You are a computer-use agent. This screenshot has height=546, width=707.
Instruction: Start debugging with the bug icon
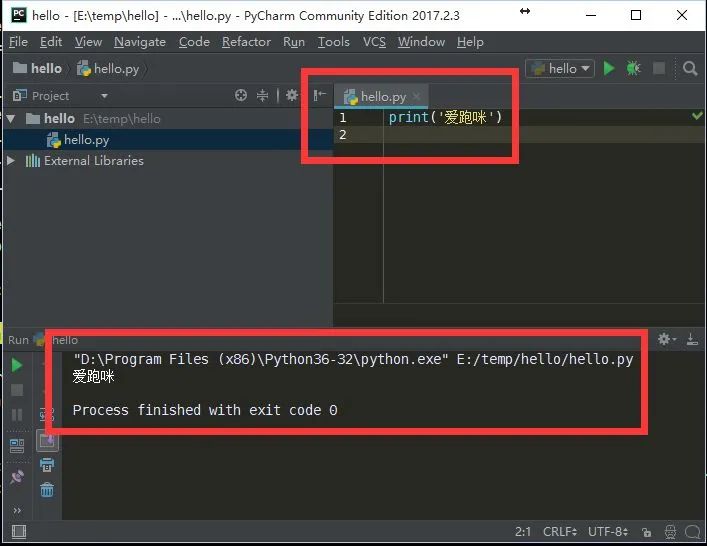[633, 68]
